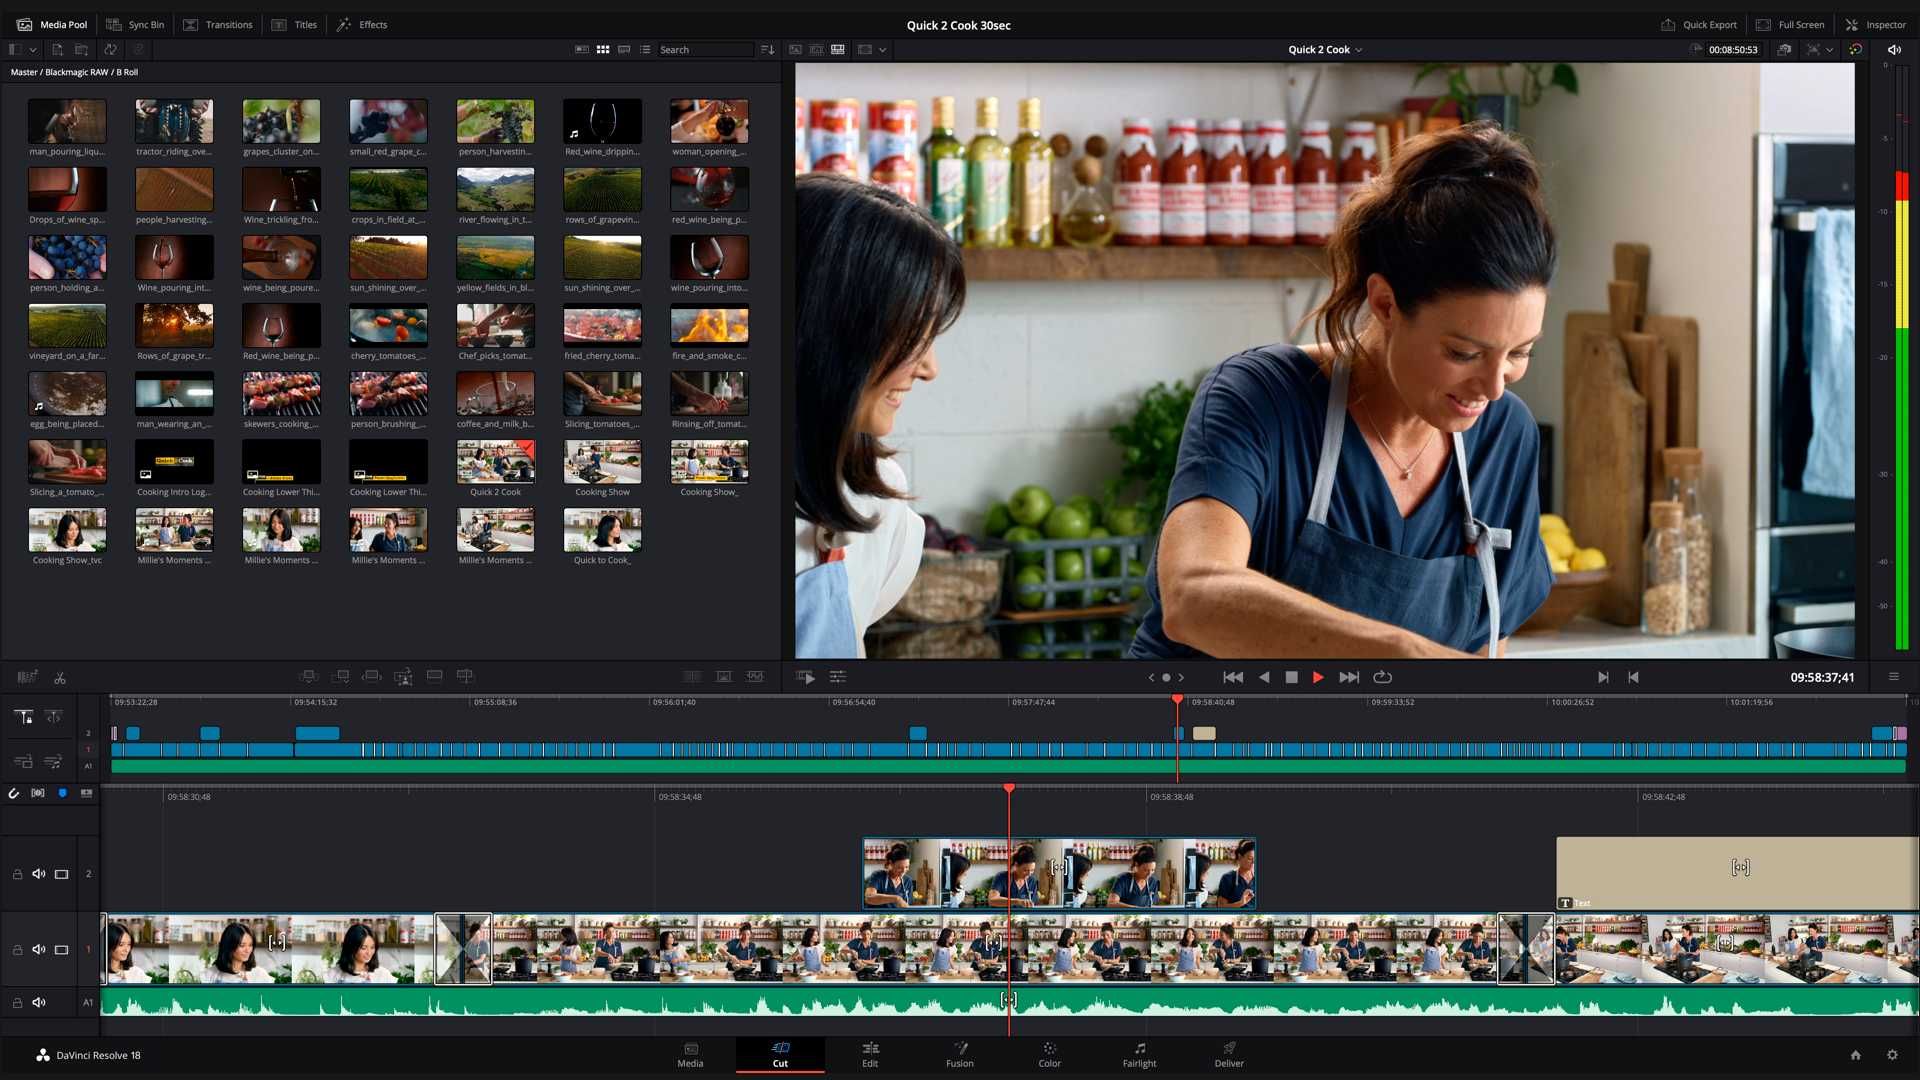Open the Sync Bin panel
The width and height of the screenshot is (1920, 1080).
coord(135,24)
